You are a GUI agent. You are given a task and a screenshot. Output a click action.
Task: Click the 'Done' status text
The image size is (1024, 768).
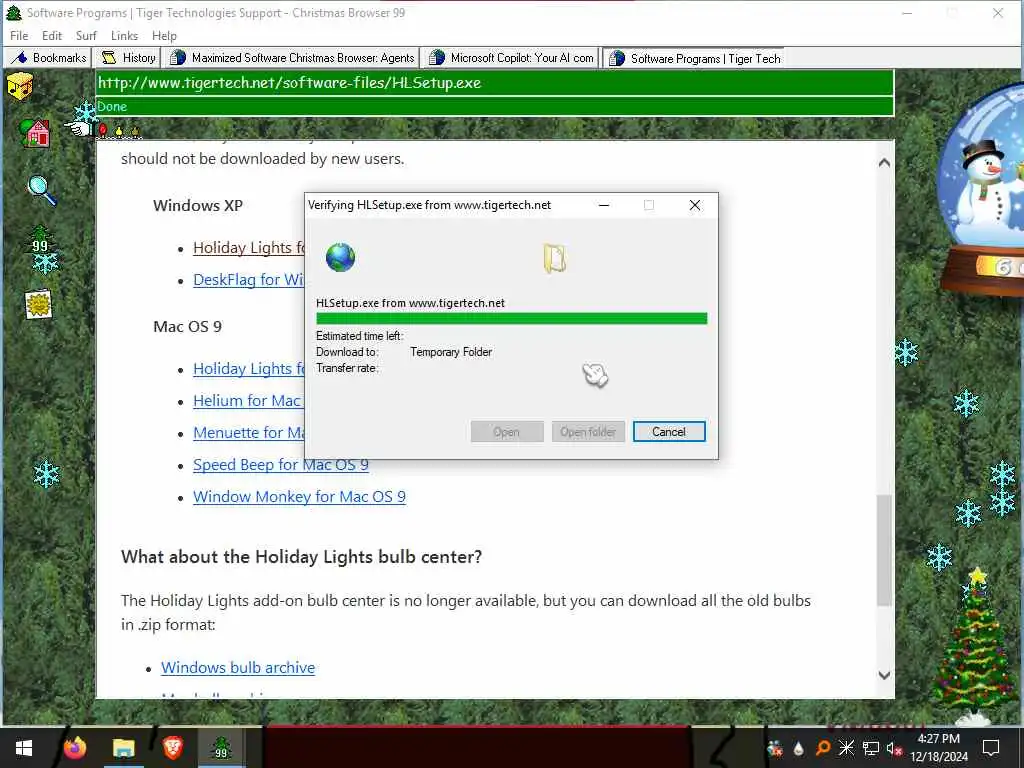tap(112, 106)
